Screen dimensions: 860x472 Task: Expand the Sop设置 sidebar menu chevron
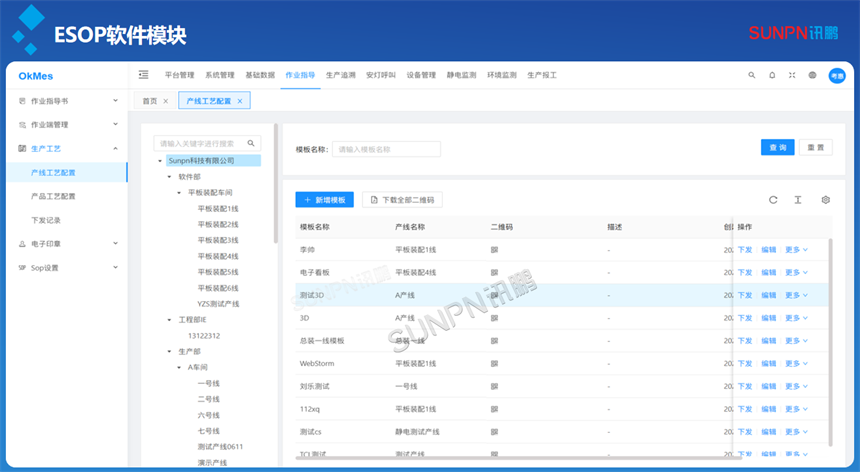(x=115, y=268)
